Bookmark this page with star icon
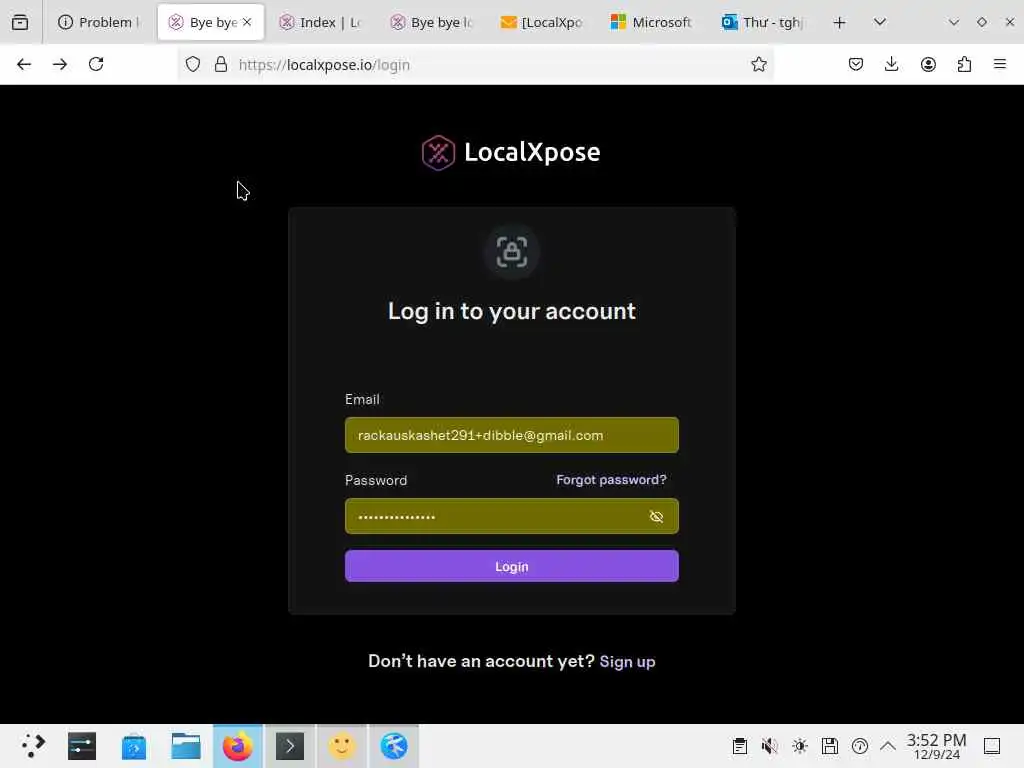 [x=758, y=64]
